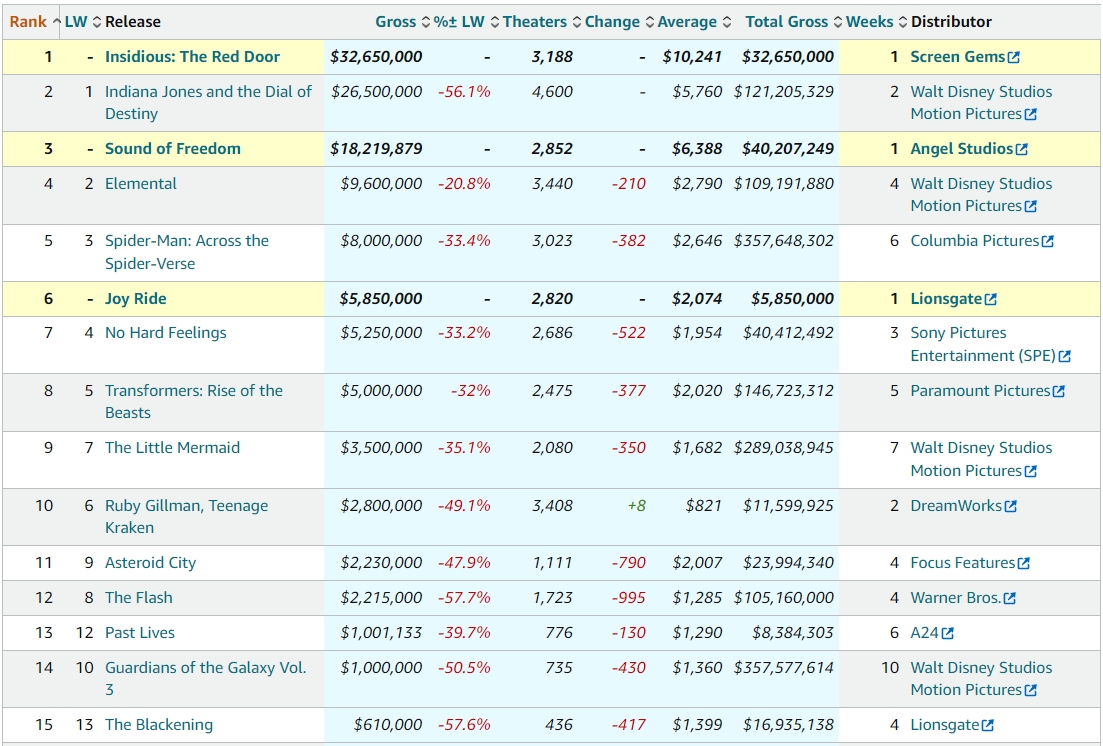The width and height of the screenshot is (1103, 746).
Task: Click the Lionsgate external icon in Joy Ride row
Action: (991, 300)
